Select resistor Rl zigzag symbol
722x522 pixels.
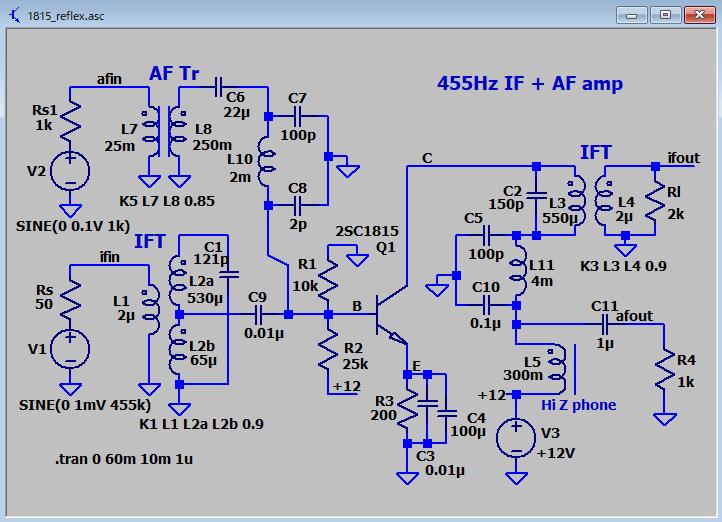(655, 203)
